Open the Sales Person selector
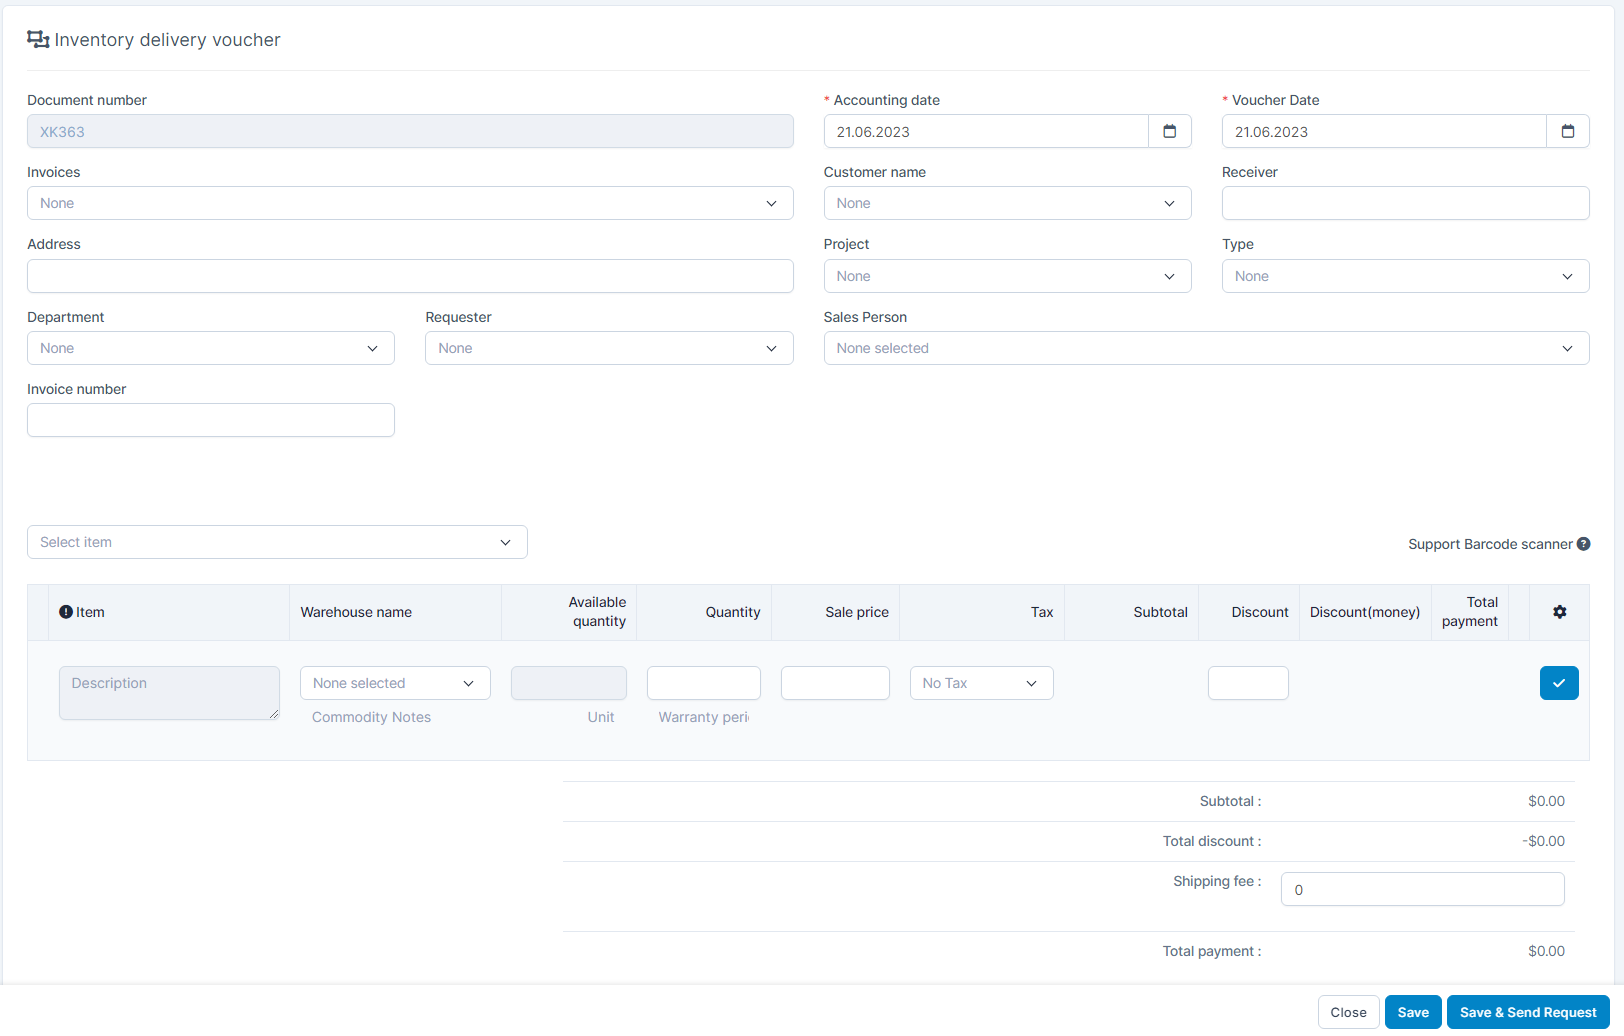The image size is (1624, 1036). point(1205,348)
